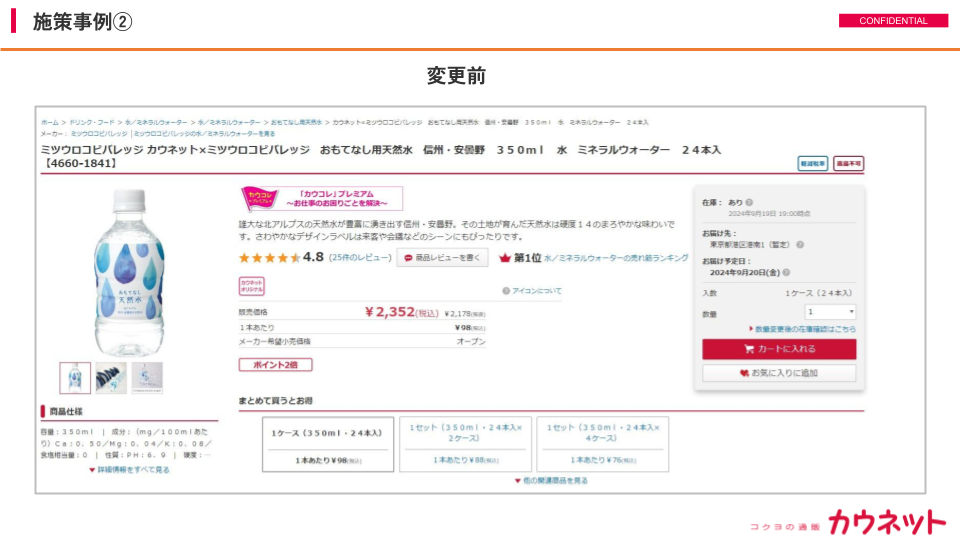Select the third product thumbnail

(147, 378)
